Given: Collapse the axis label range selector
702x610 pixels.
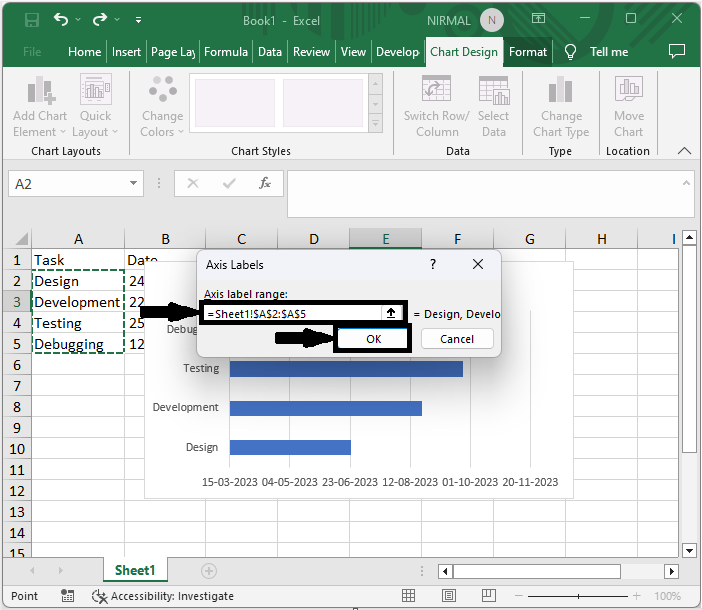Looking at the screenshot, I should (x=391, y=313).
